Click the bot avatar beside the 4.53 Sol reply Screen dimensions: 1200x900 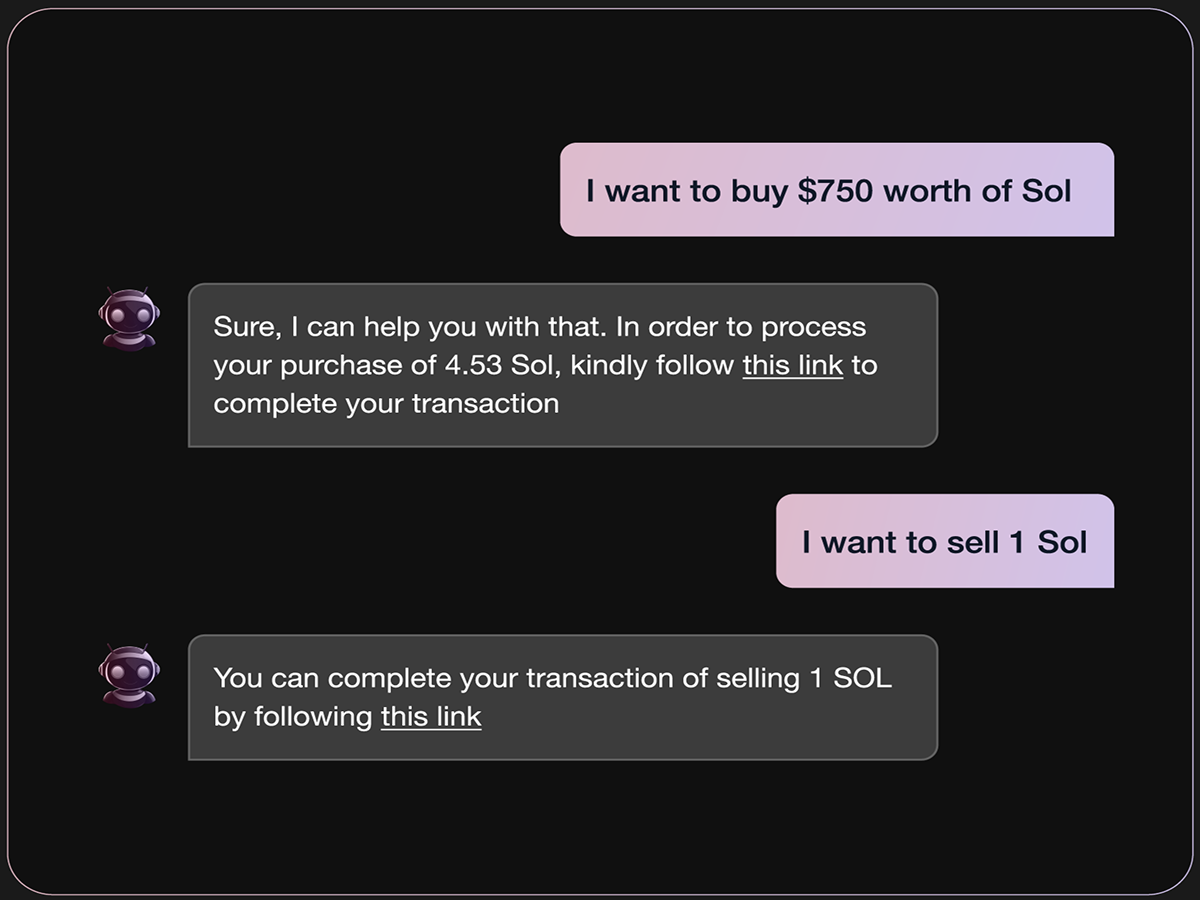pyautogui.click(x=128, y=316)
